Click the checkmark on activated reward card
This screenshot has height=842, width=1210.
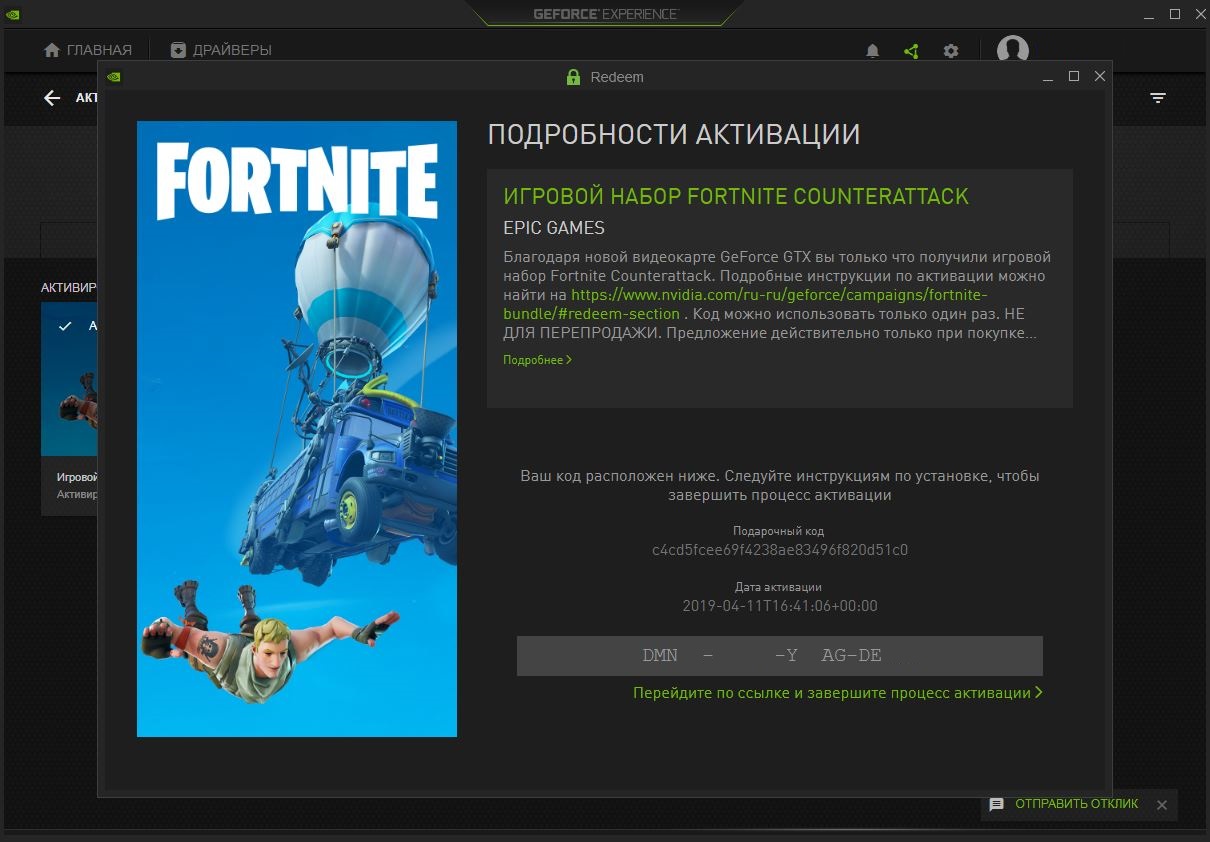click(x=65, y=326)
